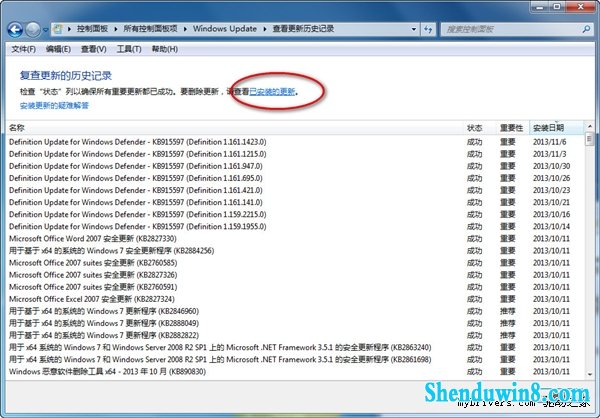Click the Control Panel icon in address bar

pos(58,29)
